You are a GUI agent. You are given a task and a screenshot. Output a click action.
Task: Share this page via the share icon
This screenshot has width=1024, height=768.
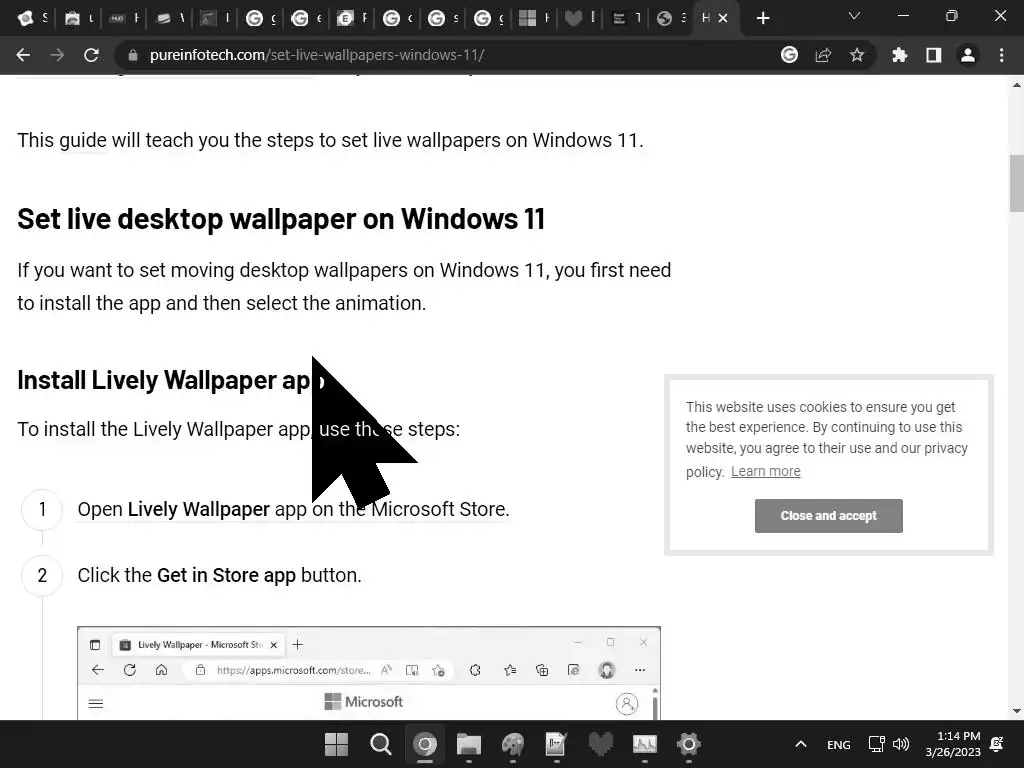tap(824, 56)
